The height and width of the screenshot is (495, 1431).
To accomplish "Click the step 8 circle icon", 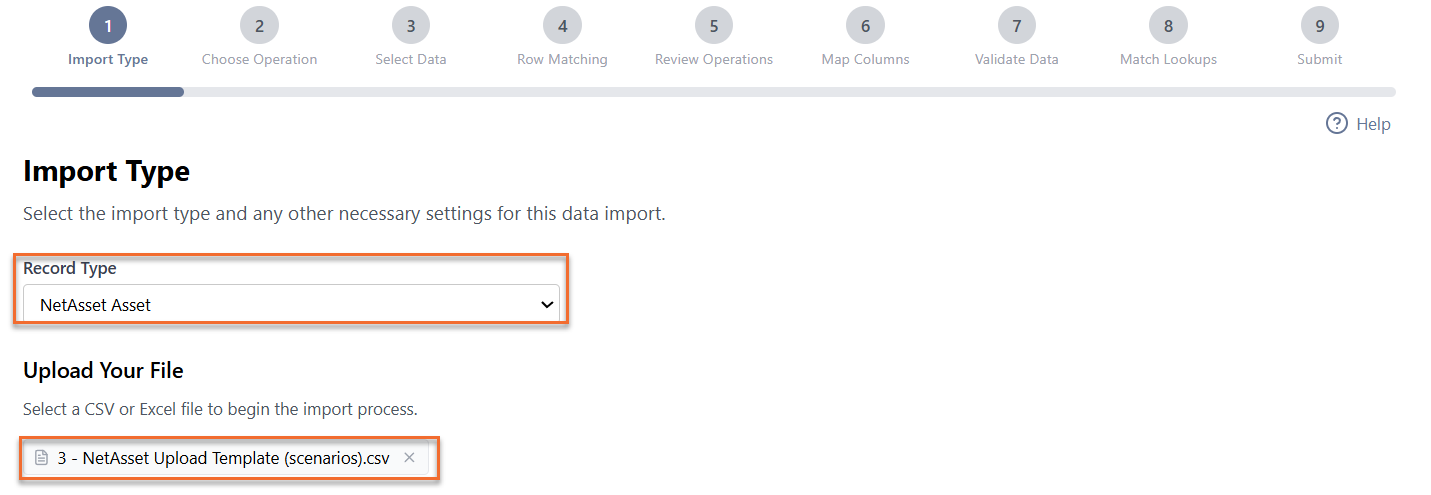I will pyautogui.click(x=1168, y=25).
